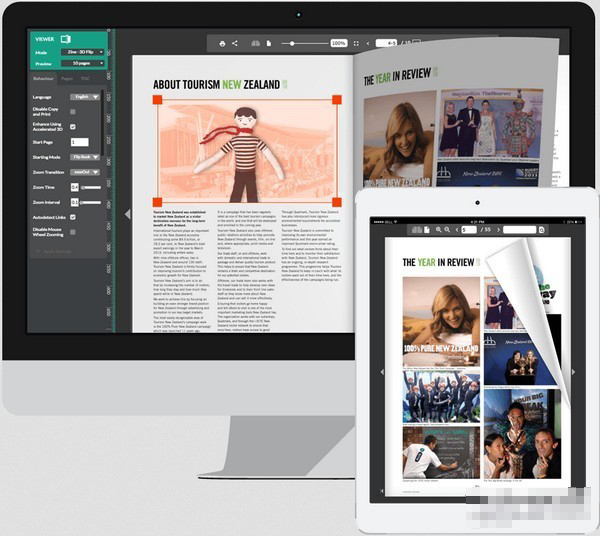Click the Zoom Interval value field
The image size is (600, 536).
pos(75,202)
